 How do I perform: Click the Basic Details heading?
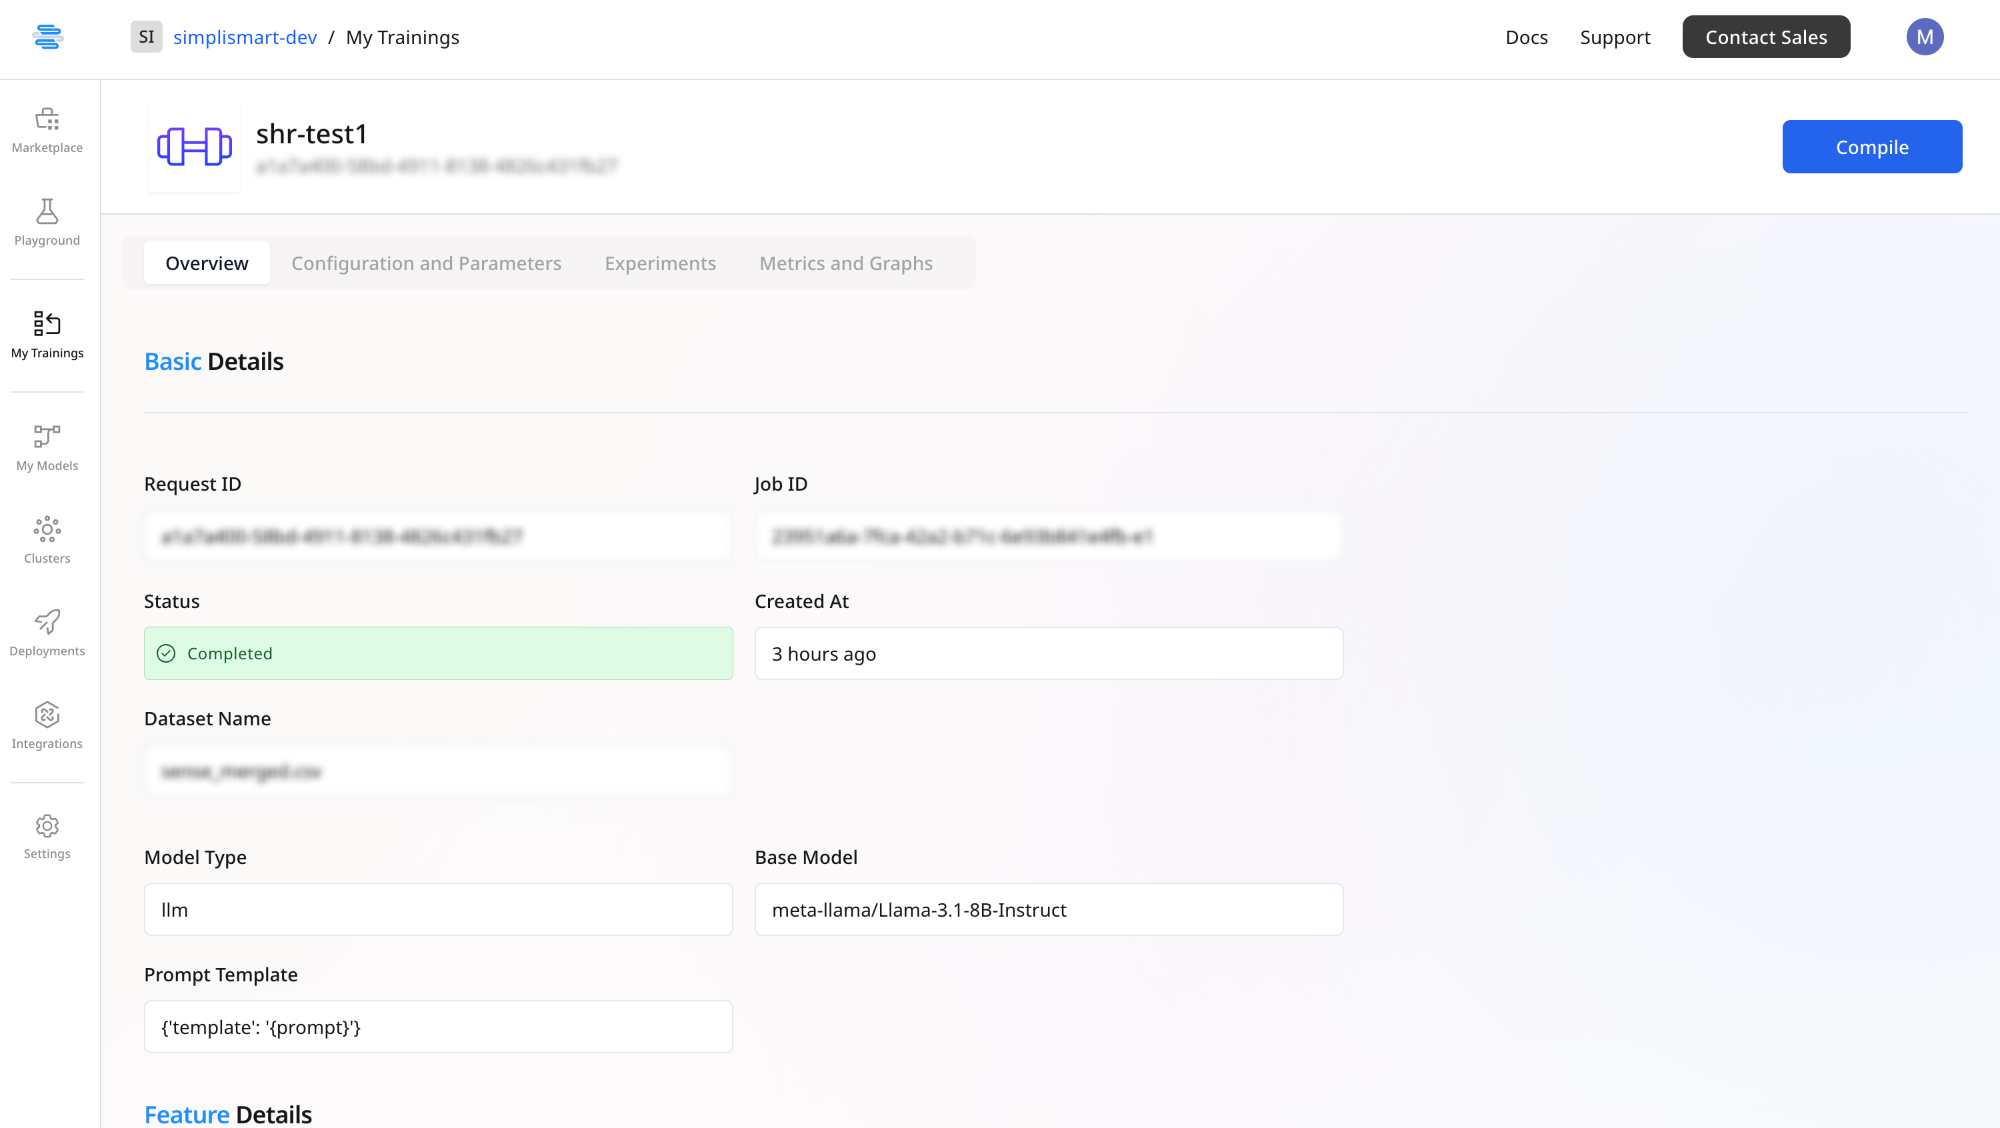(214, 362)
